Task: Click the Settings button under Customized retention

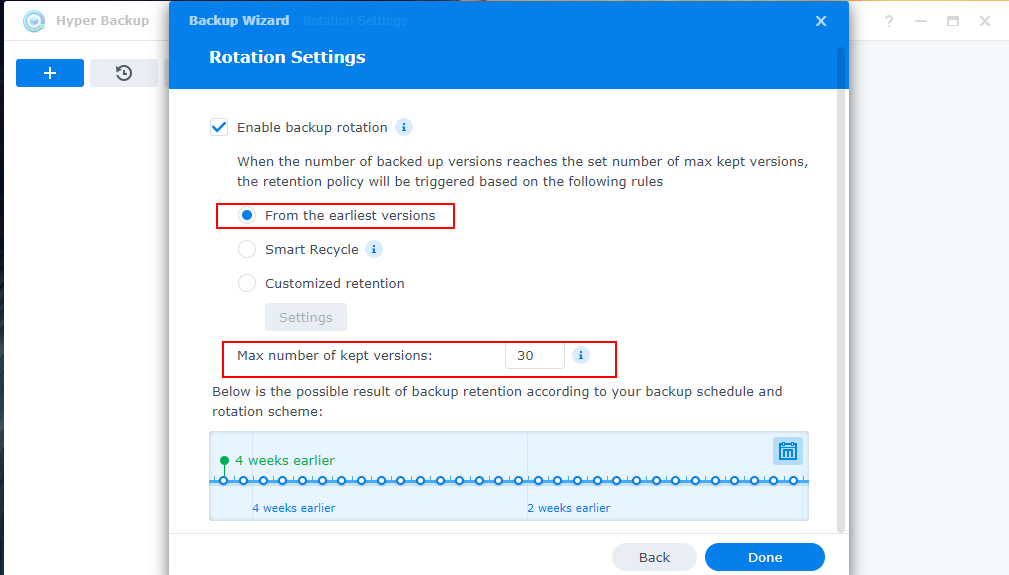Action: click(x=306, y=317)
